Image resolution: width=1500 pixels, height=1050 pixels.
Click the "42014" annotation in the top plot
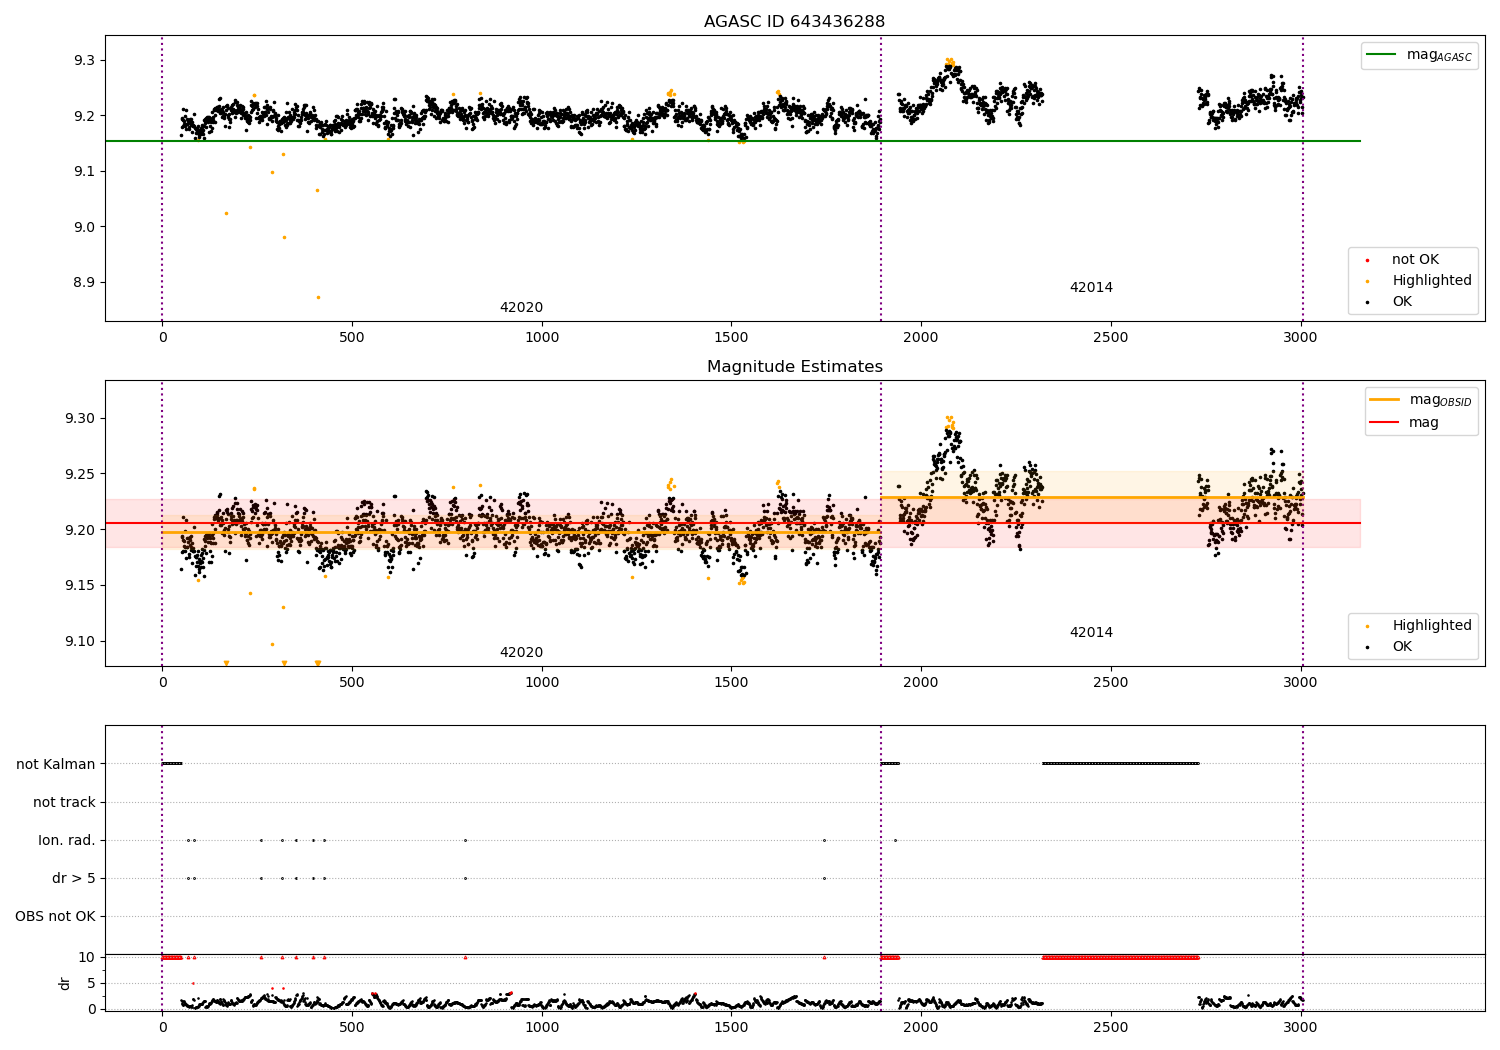click(x=1091, y=288)
